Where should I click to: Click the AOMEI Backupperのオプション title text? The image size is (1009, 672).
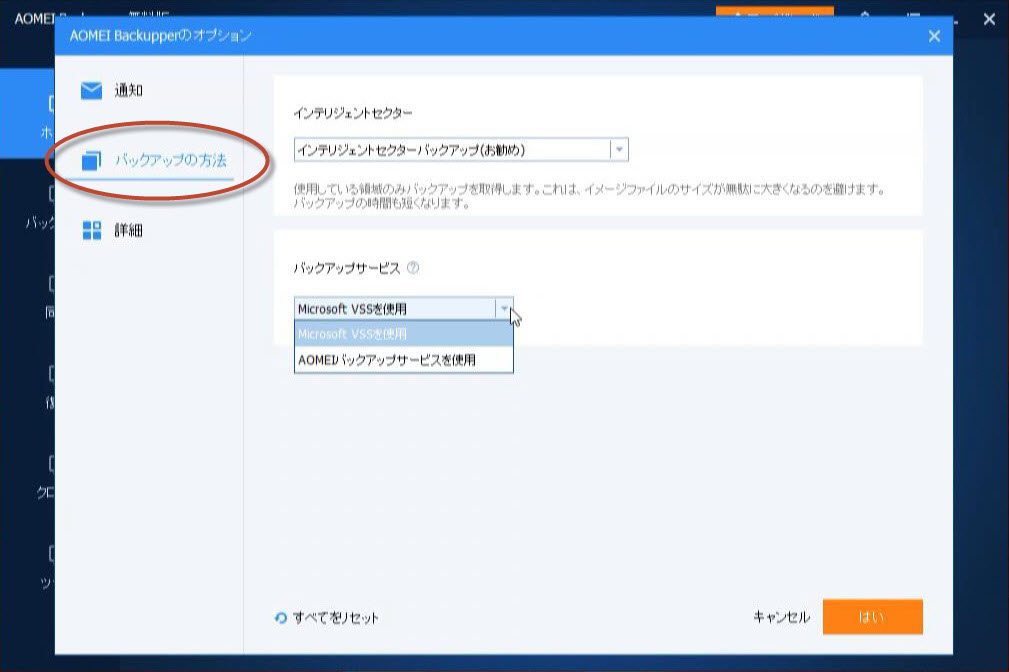click(x=160, y=35)
